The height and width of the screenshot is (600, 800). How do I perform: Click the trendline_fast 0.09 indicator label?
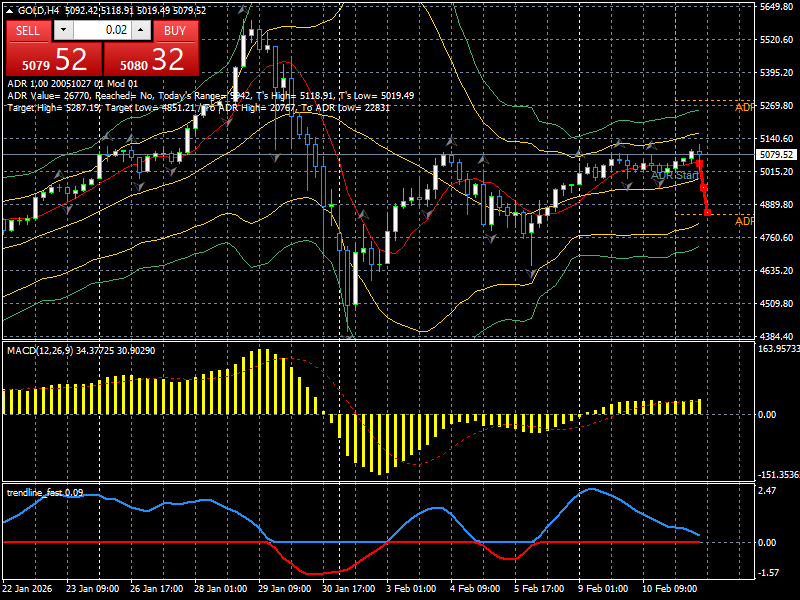pos(45,493)
